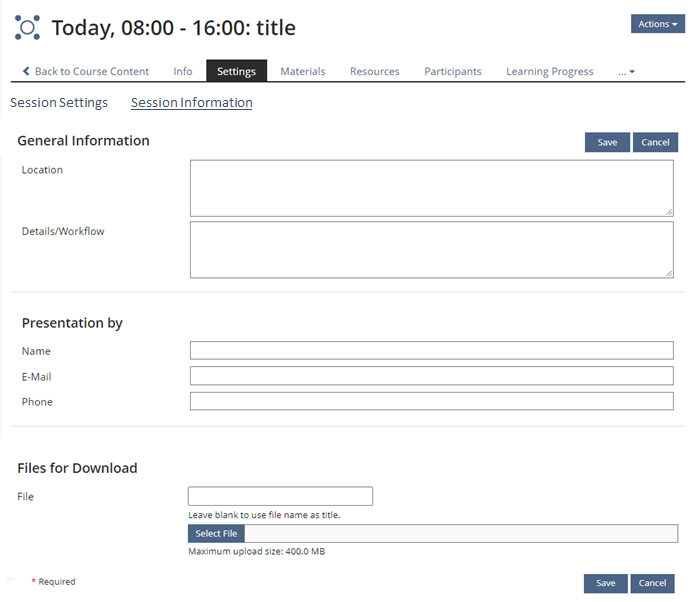The width and height of the screenshot is (694, 602).
Task: Click the bottom Save button
Action: coord(605,583)
